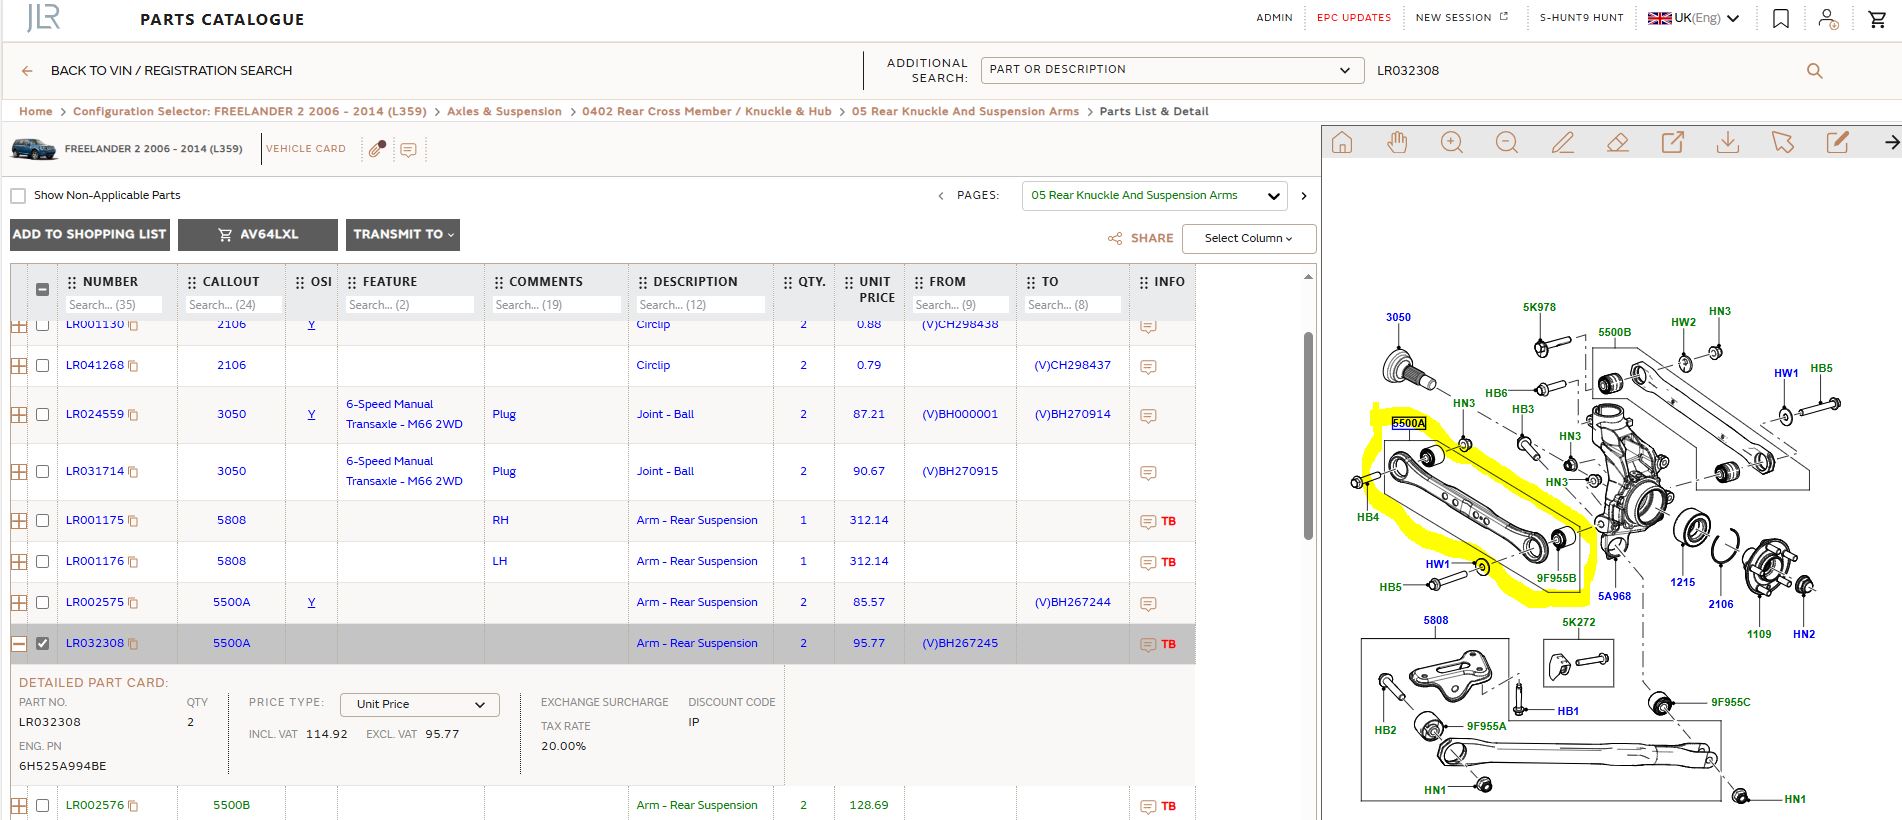Open EPC Updates in top menu
The height and width of the screenshot is (820, 1902).
1353,18
